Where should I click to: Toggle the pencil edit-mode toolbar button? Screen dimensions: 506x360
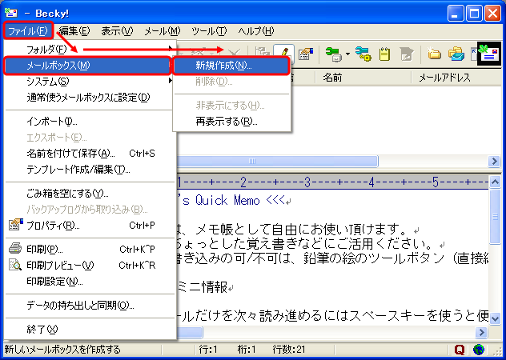point(284,53)
